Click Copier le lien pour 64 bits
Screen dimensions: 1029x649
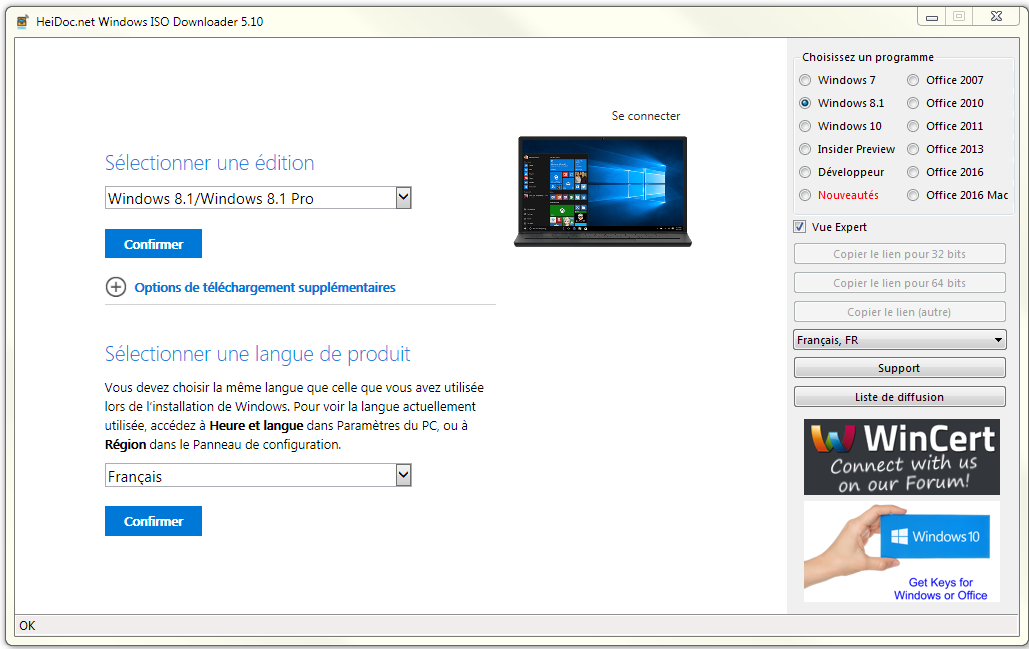point(899,283)
